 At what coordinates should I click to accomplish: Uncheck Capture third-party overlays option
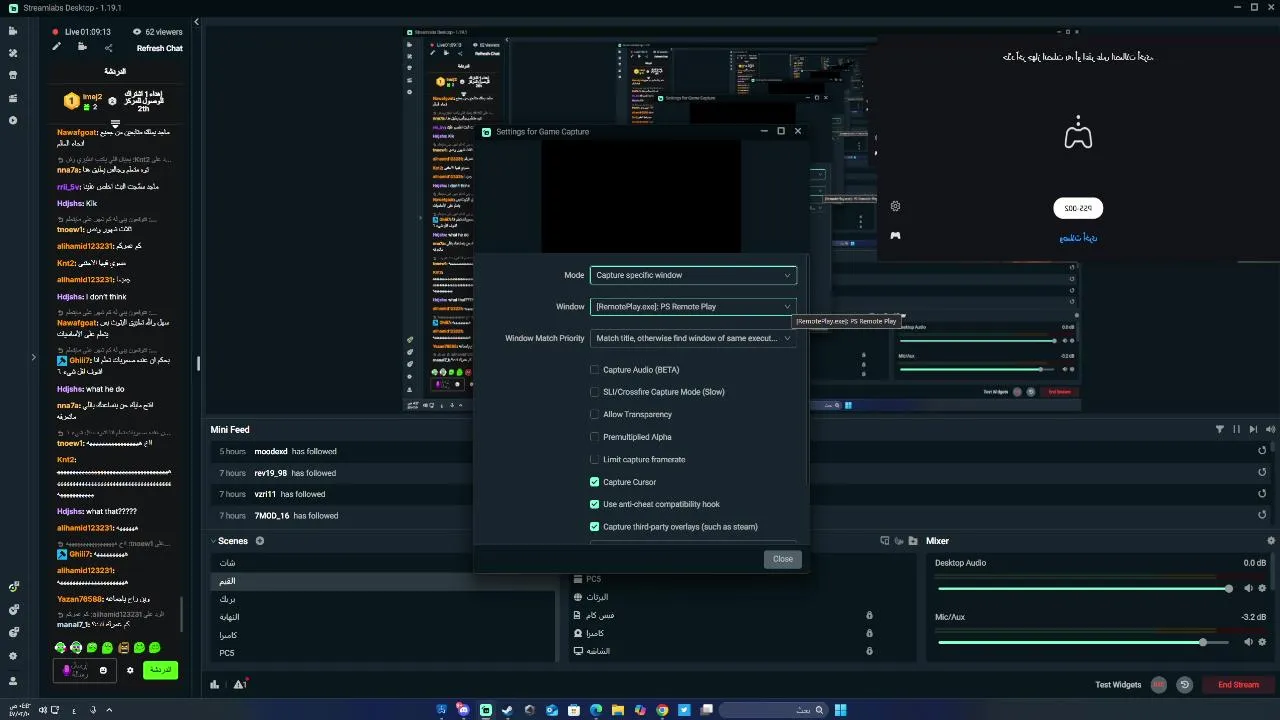[x=595, y=527]
